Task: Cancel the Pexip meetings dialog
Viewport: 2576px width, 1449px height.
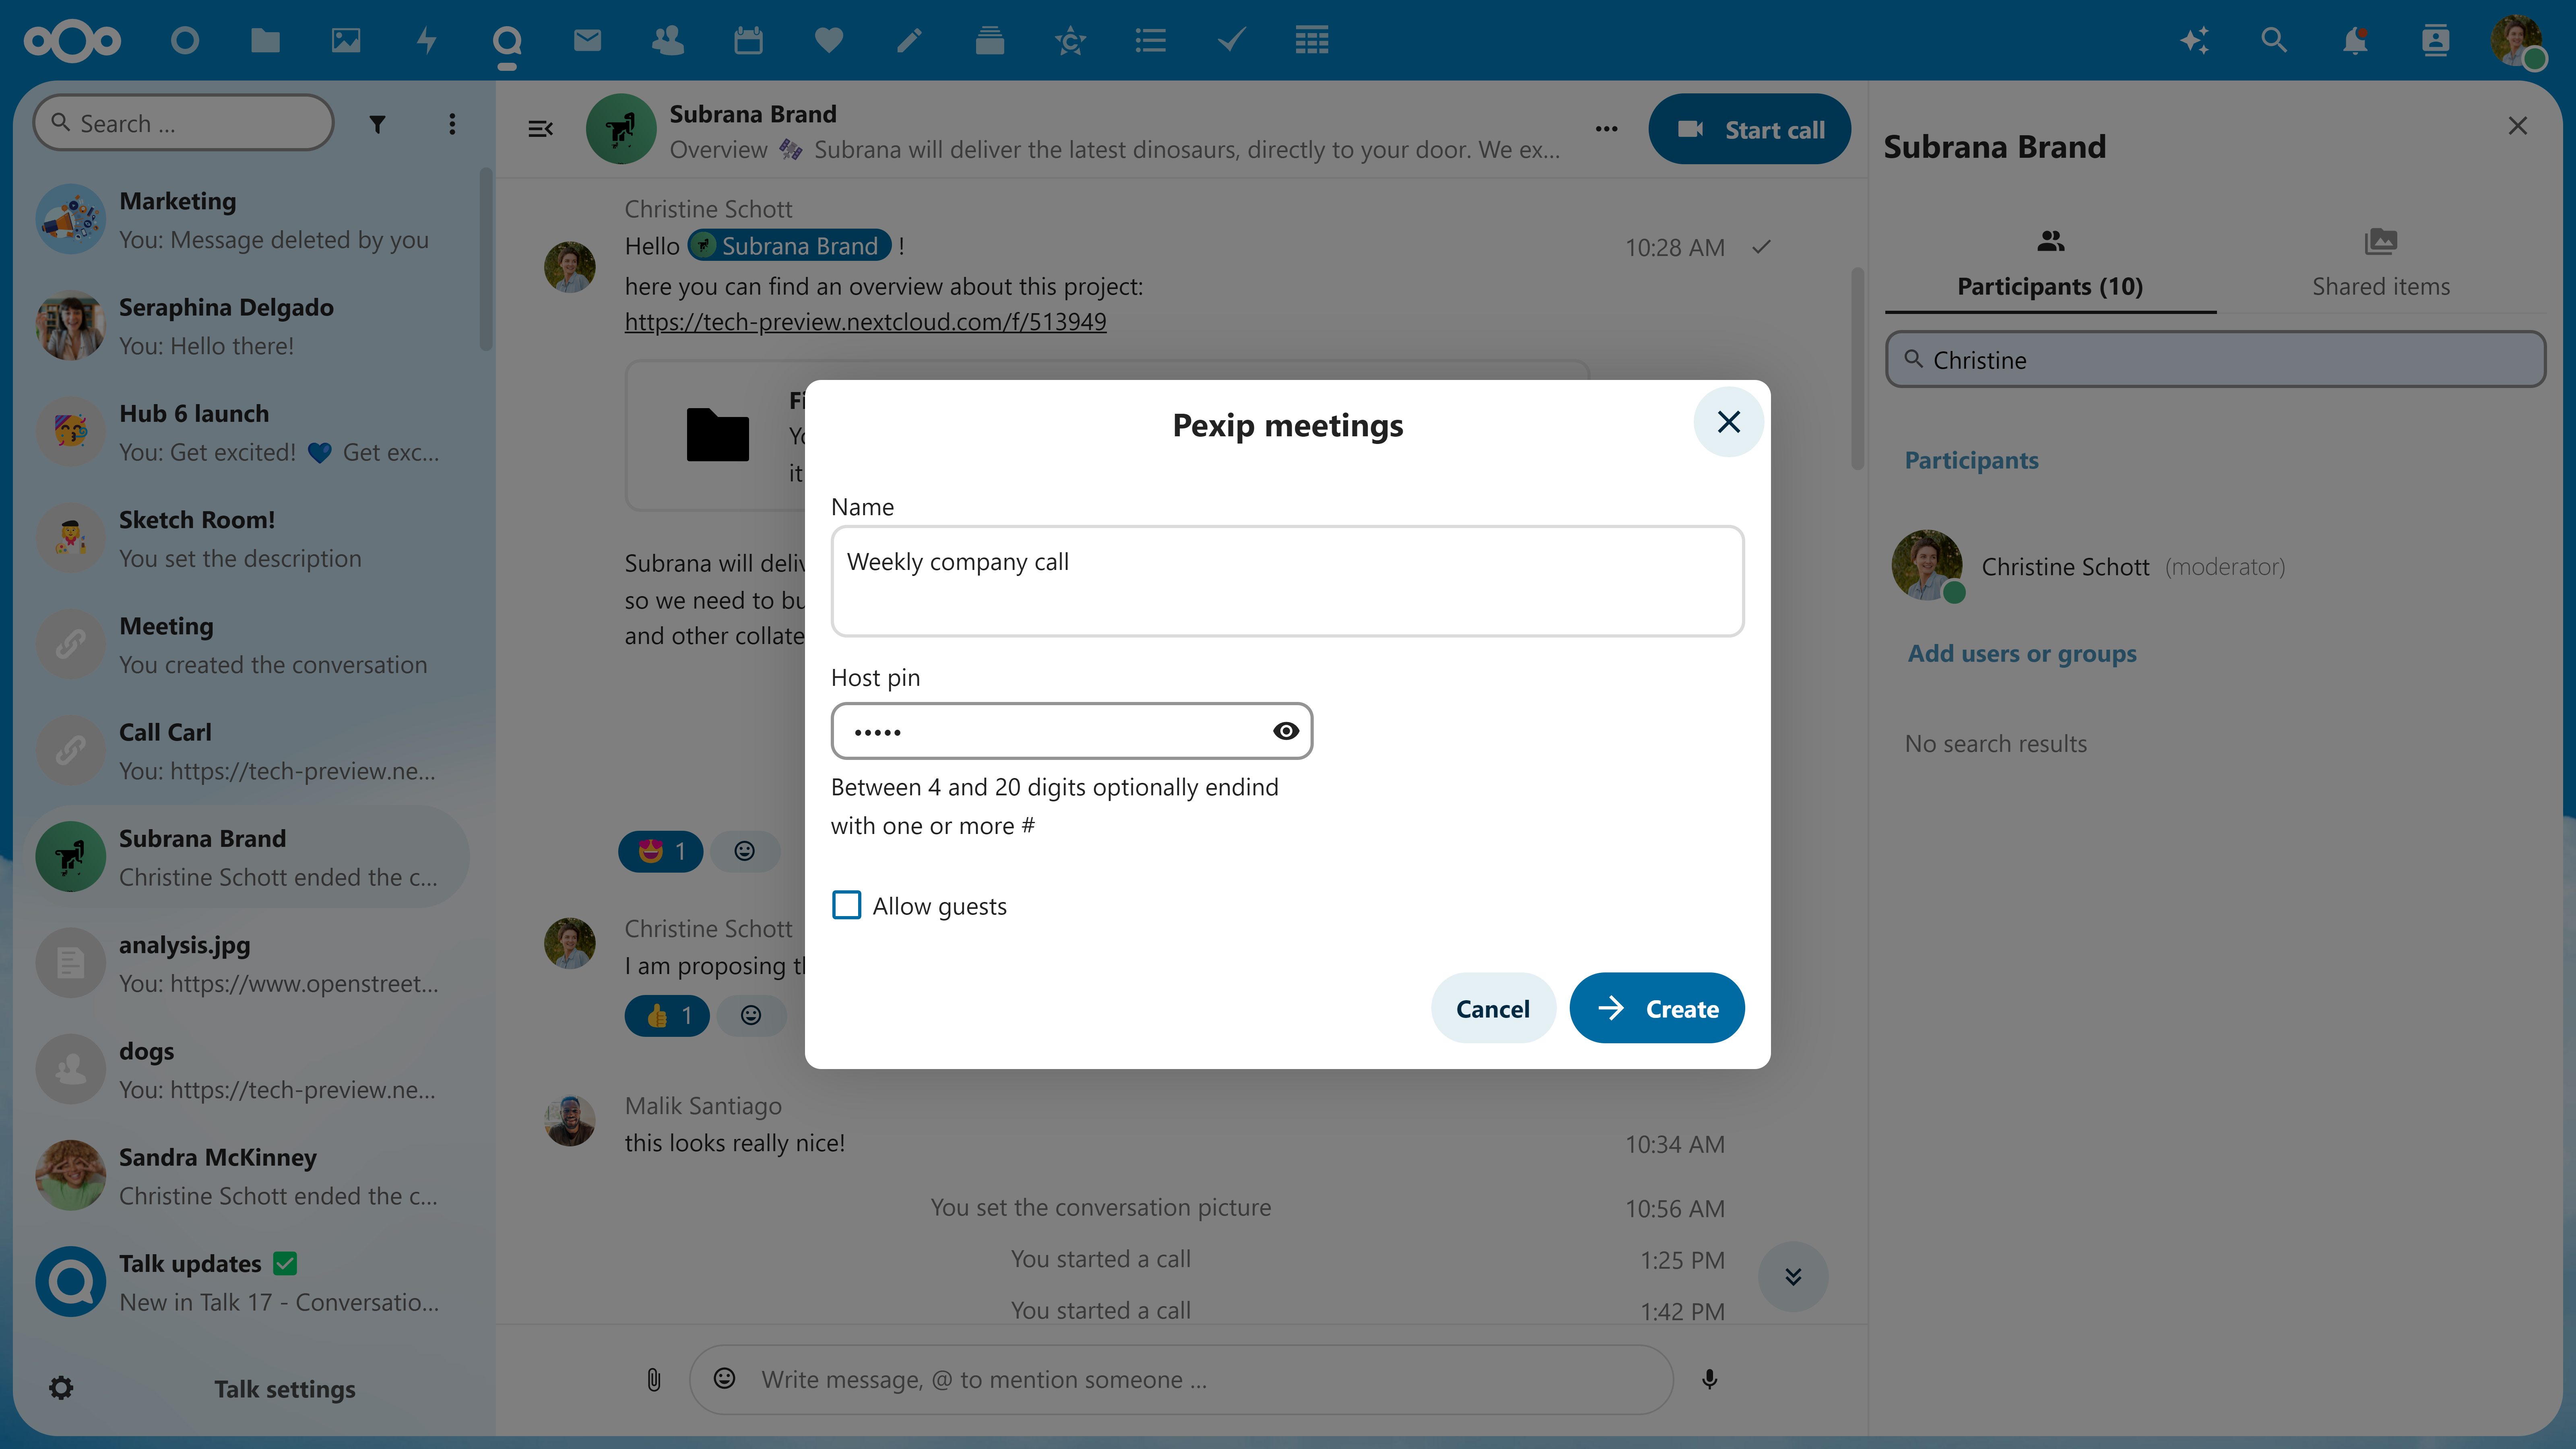Action: coord(1493,1008)
